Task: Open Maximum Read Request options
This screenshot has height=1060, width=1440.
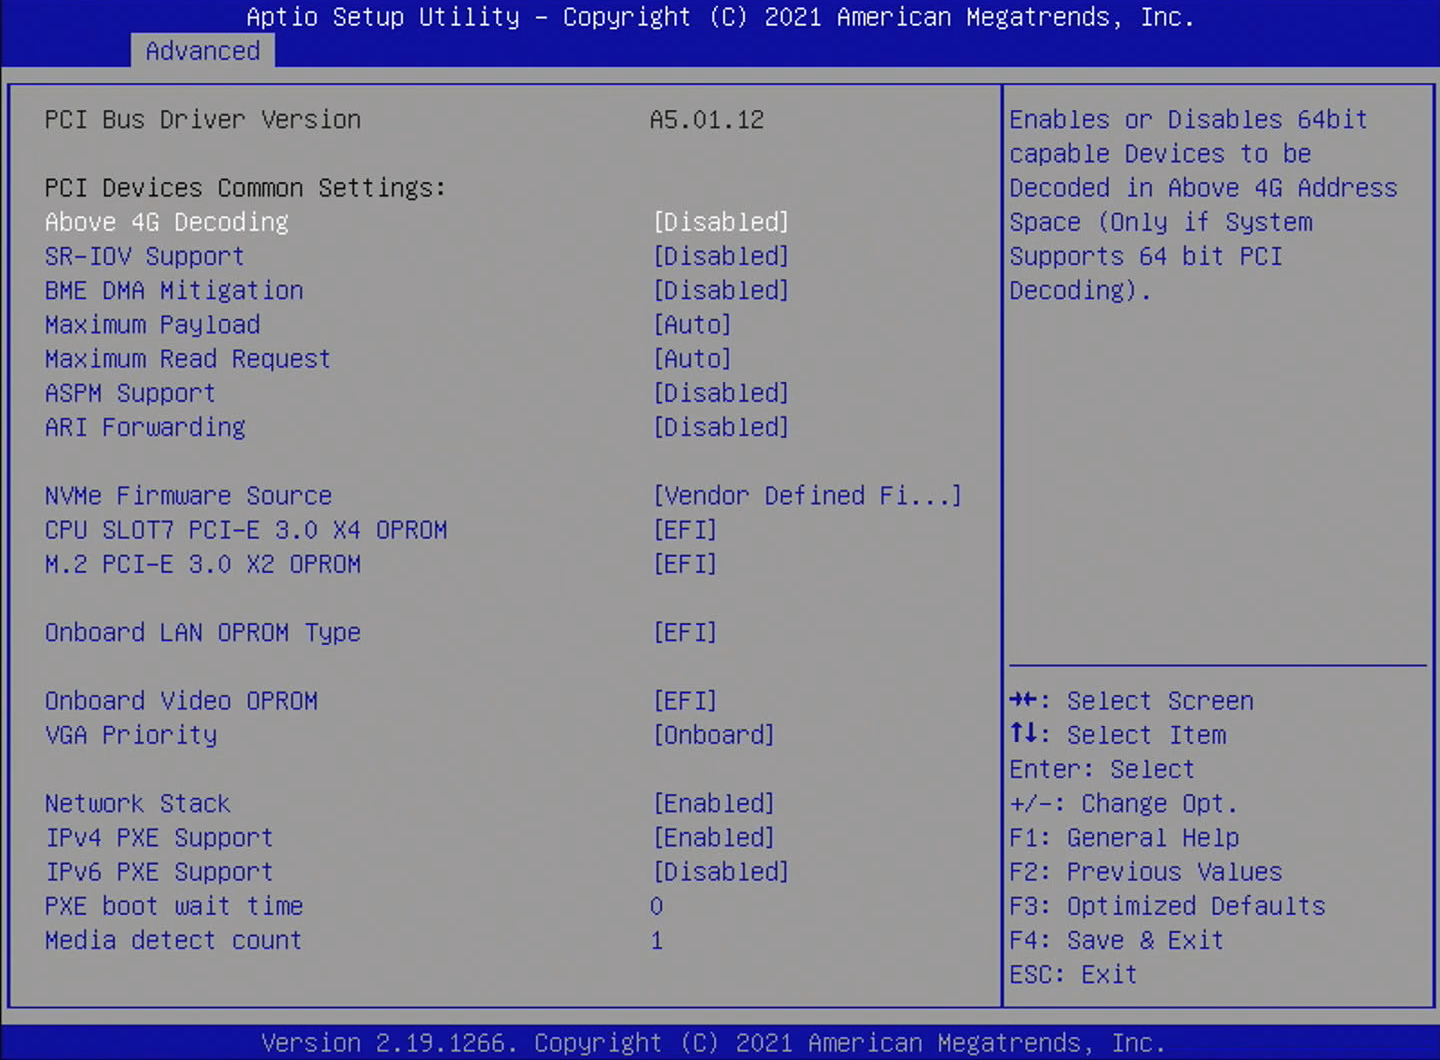Action: (692, 359)
